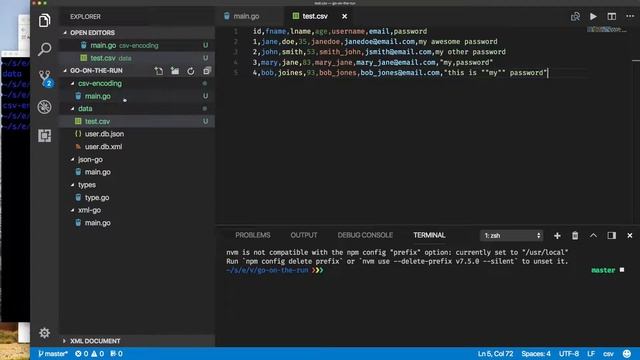Run code with the play button
This screenshot has width=640, height=360.
coord(593,16)
